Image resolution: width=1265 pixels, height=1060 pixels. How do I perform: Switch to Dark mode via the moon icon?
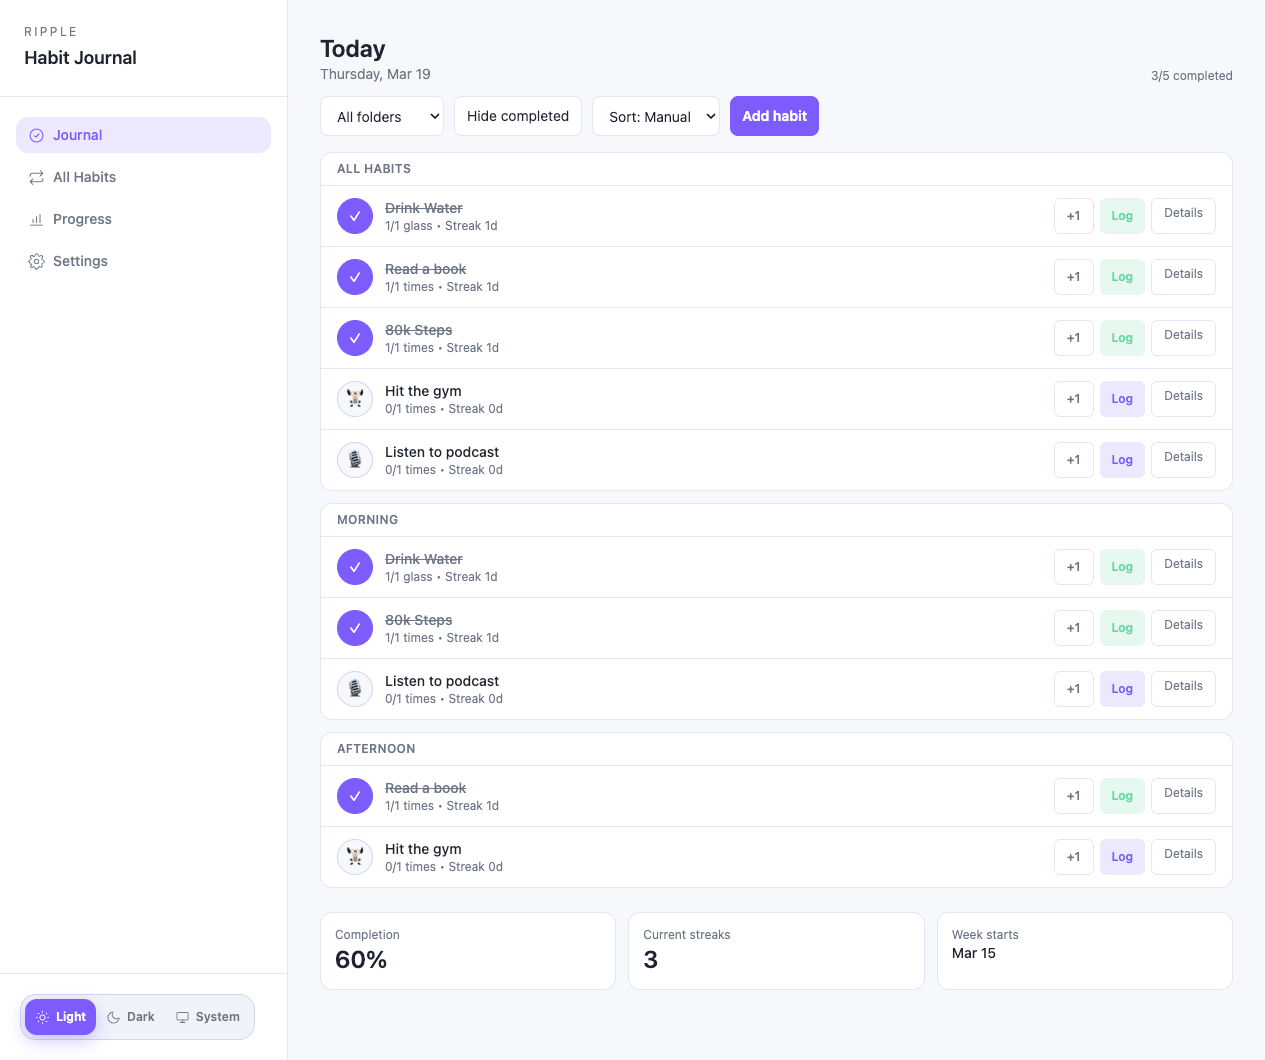115,1017
